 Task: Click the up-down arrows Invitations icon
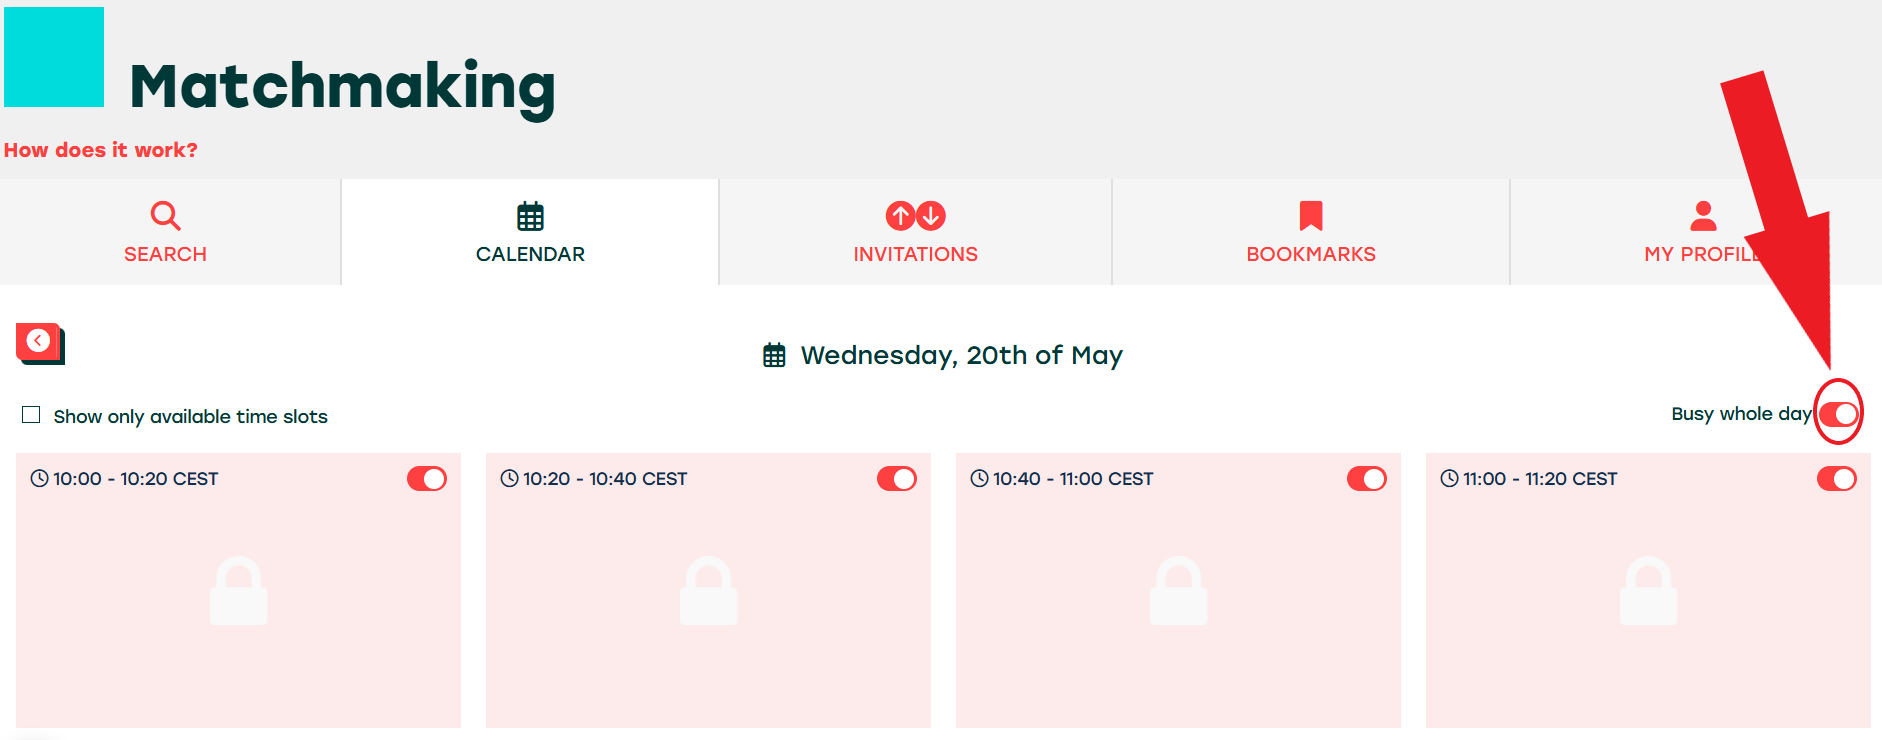915,215
